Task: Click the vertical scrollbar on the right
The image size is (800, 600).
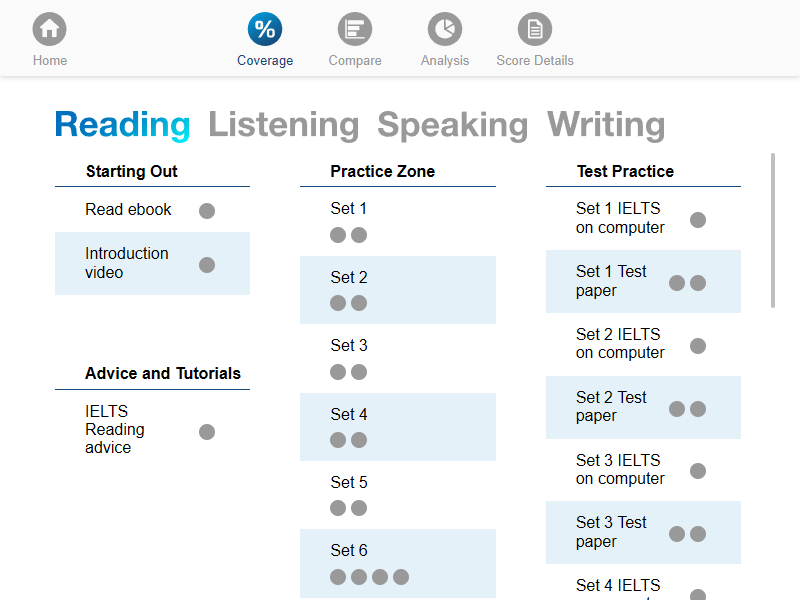Action: (x=773, y=230)
